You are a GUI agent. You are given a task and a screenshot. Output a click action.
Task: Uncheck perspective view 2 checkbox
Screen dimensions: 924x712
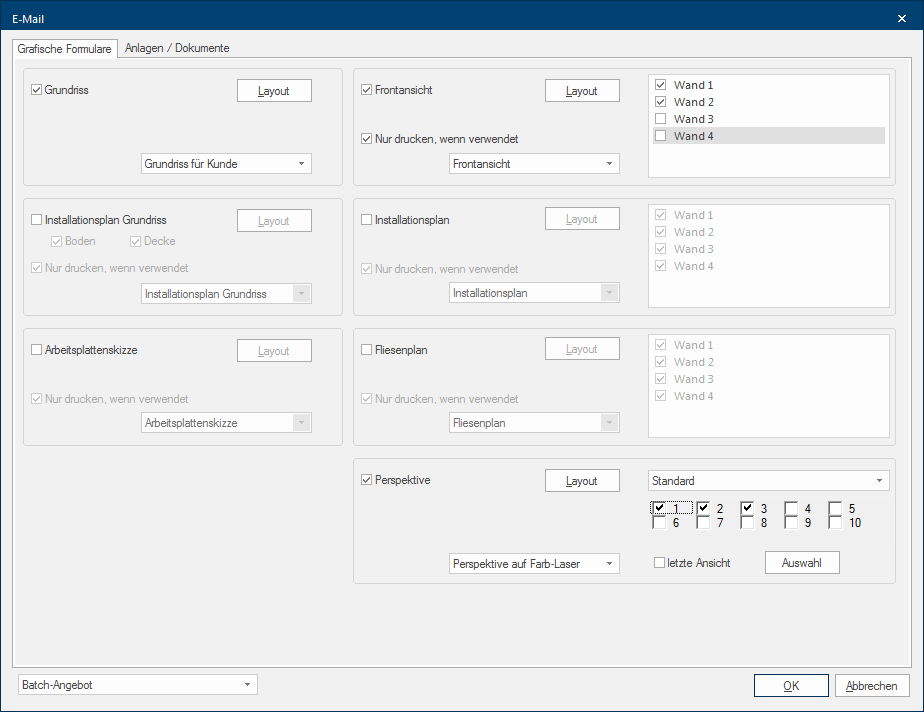(x=703, y=507)
